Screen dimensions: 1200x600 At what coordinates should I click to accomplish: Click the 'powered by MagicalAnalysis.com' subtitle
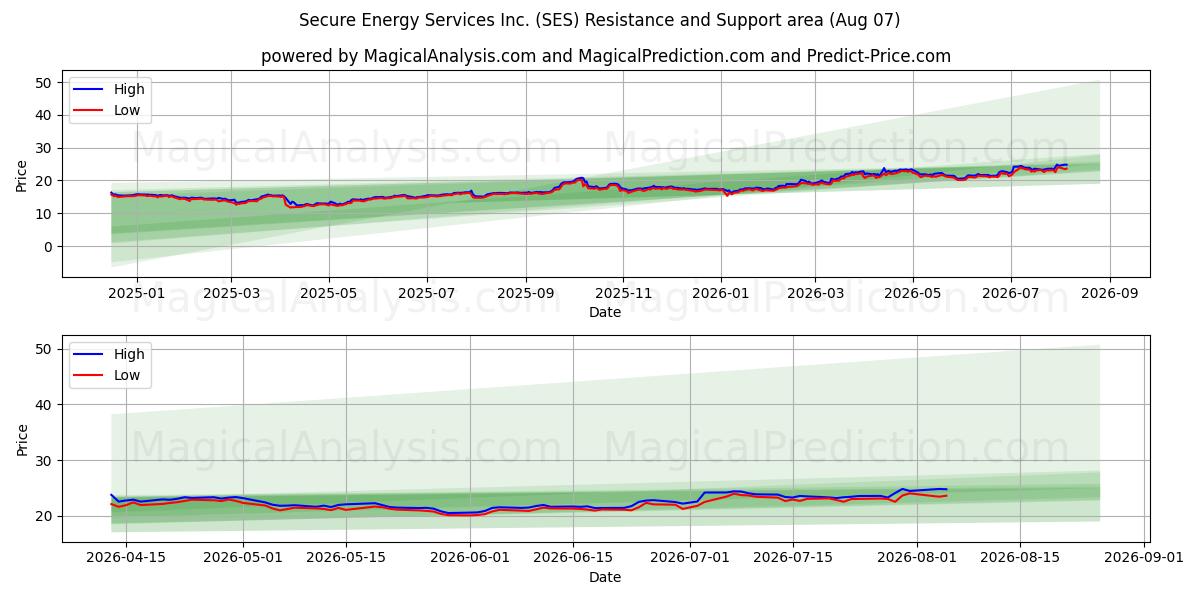click(605, 56)
